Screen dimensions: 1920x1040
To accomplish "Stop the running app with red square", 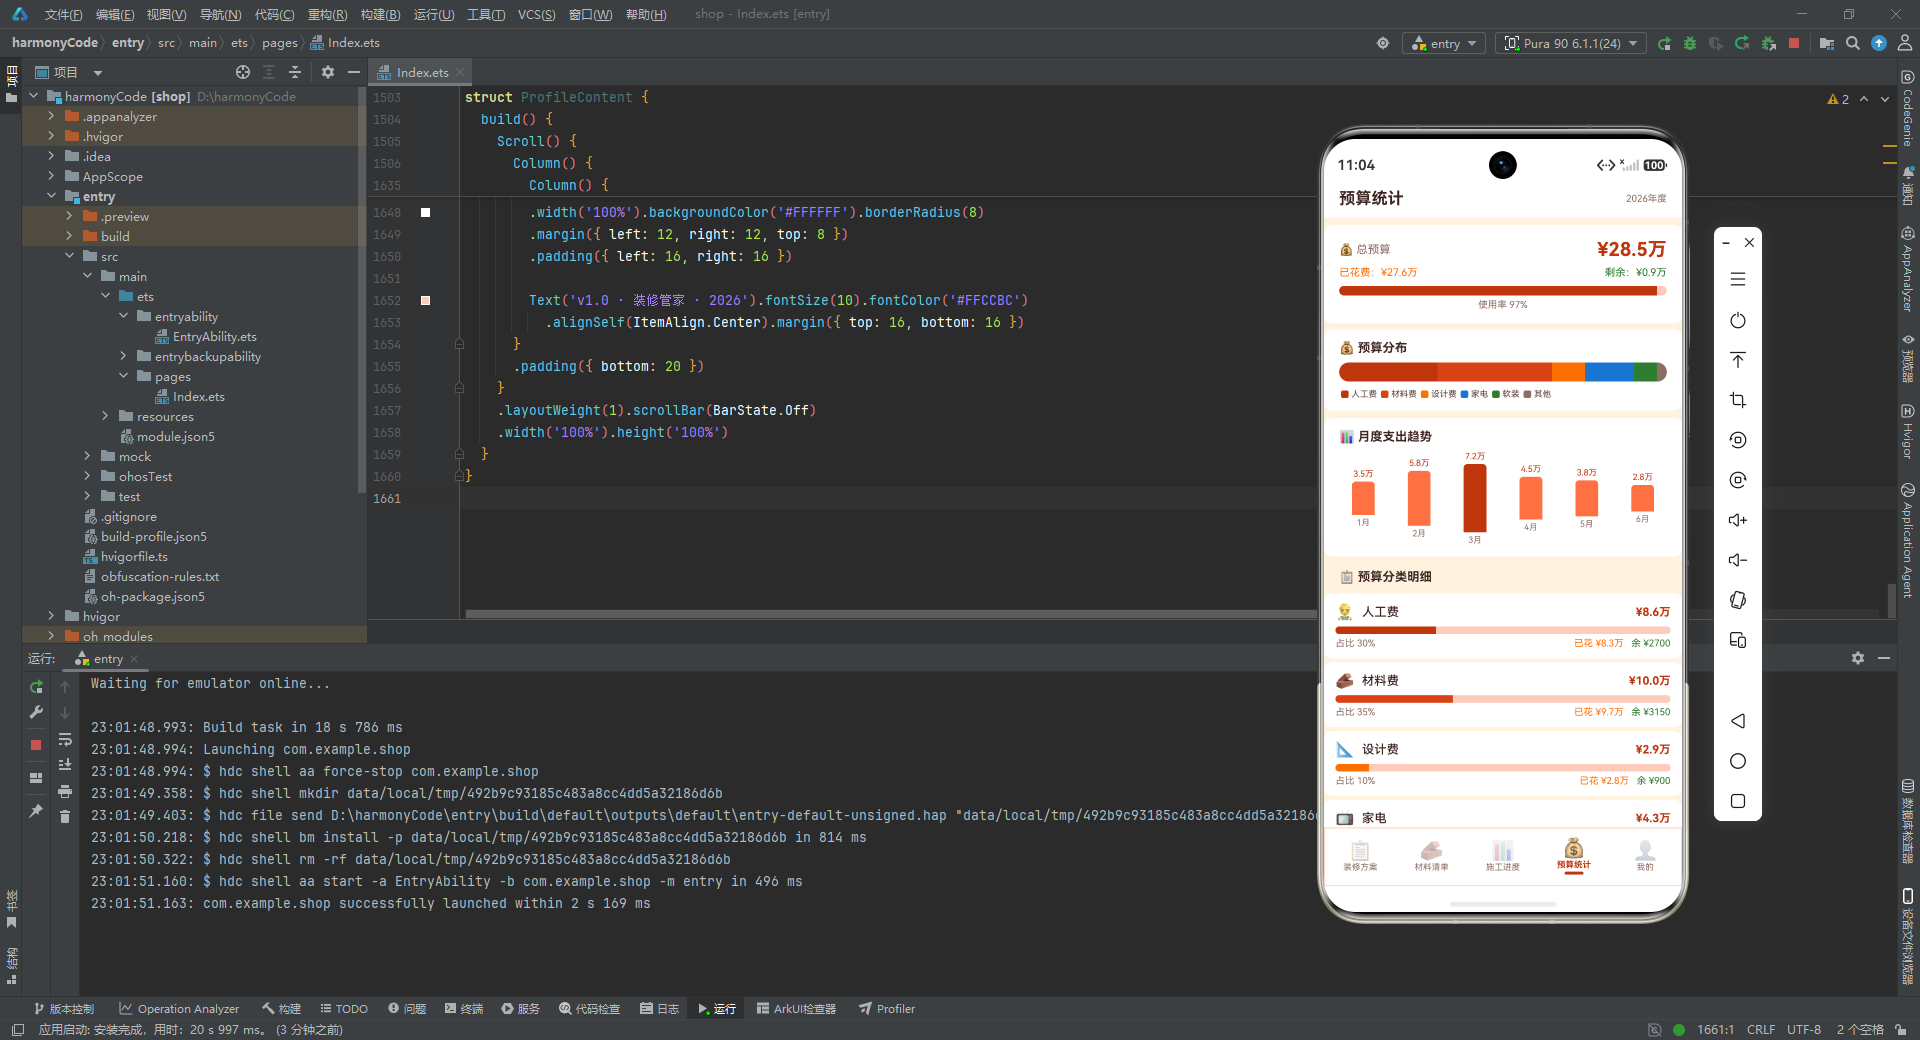I will tap(1794, 43).
